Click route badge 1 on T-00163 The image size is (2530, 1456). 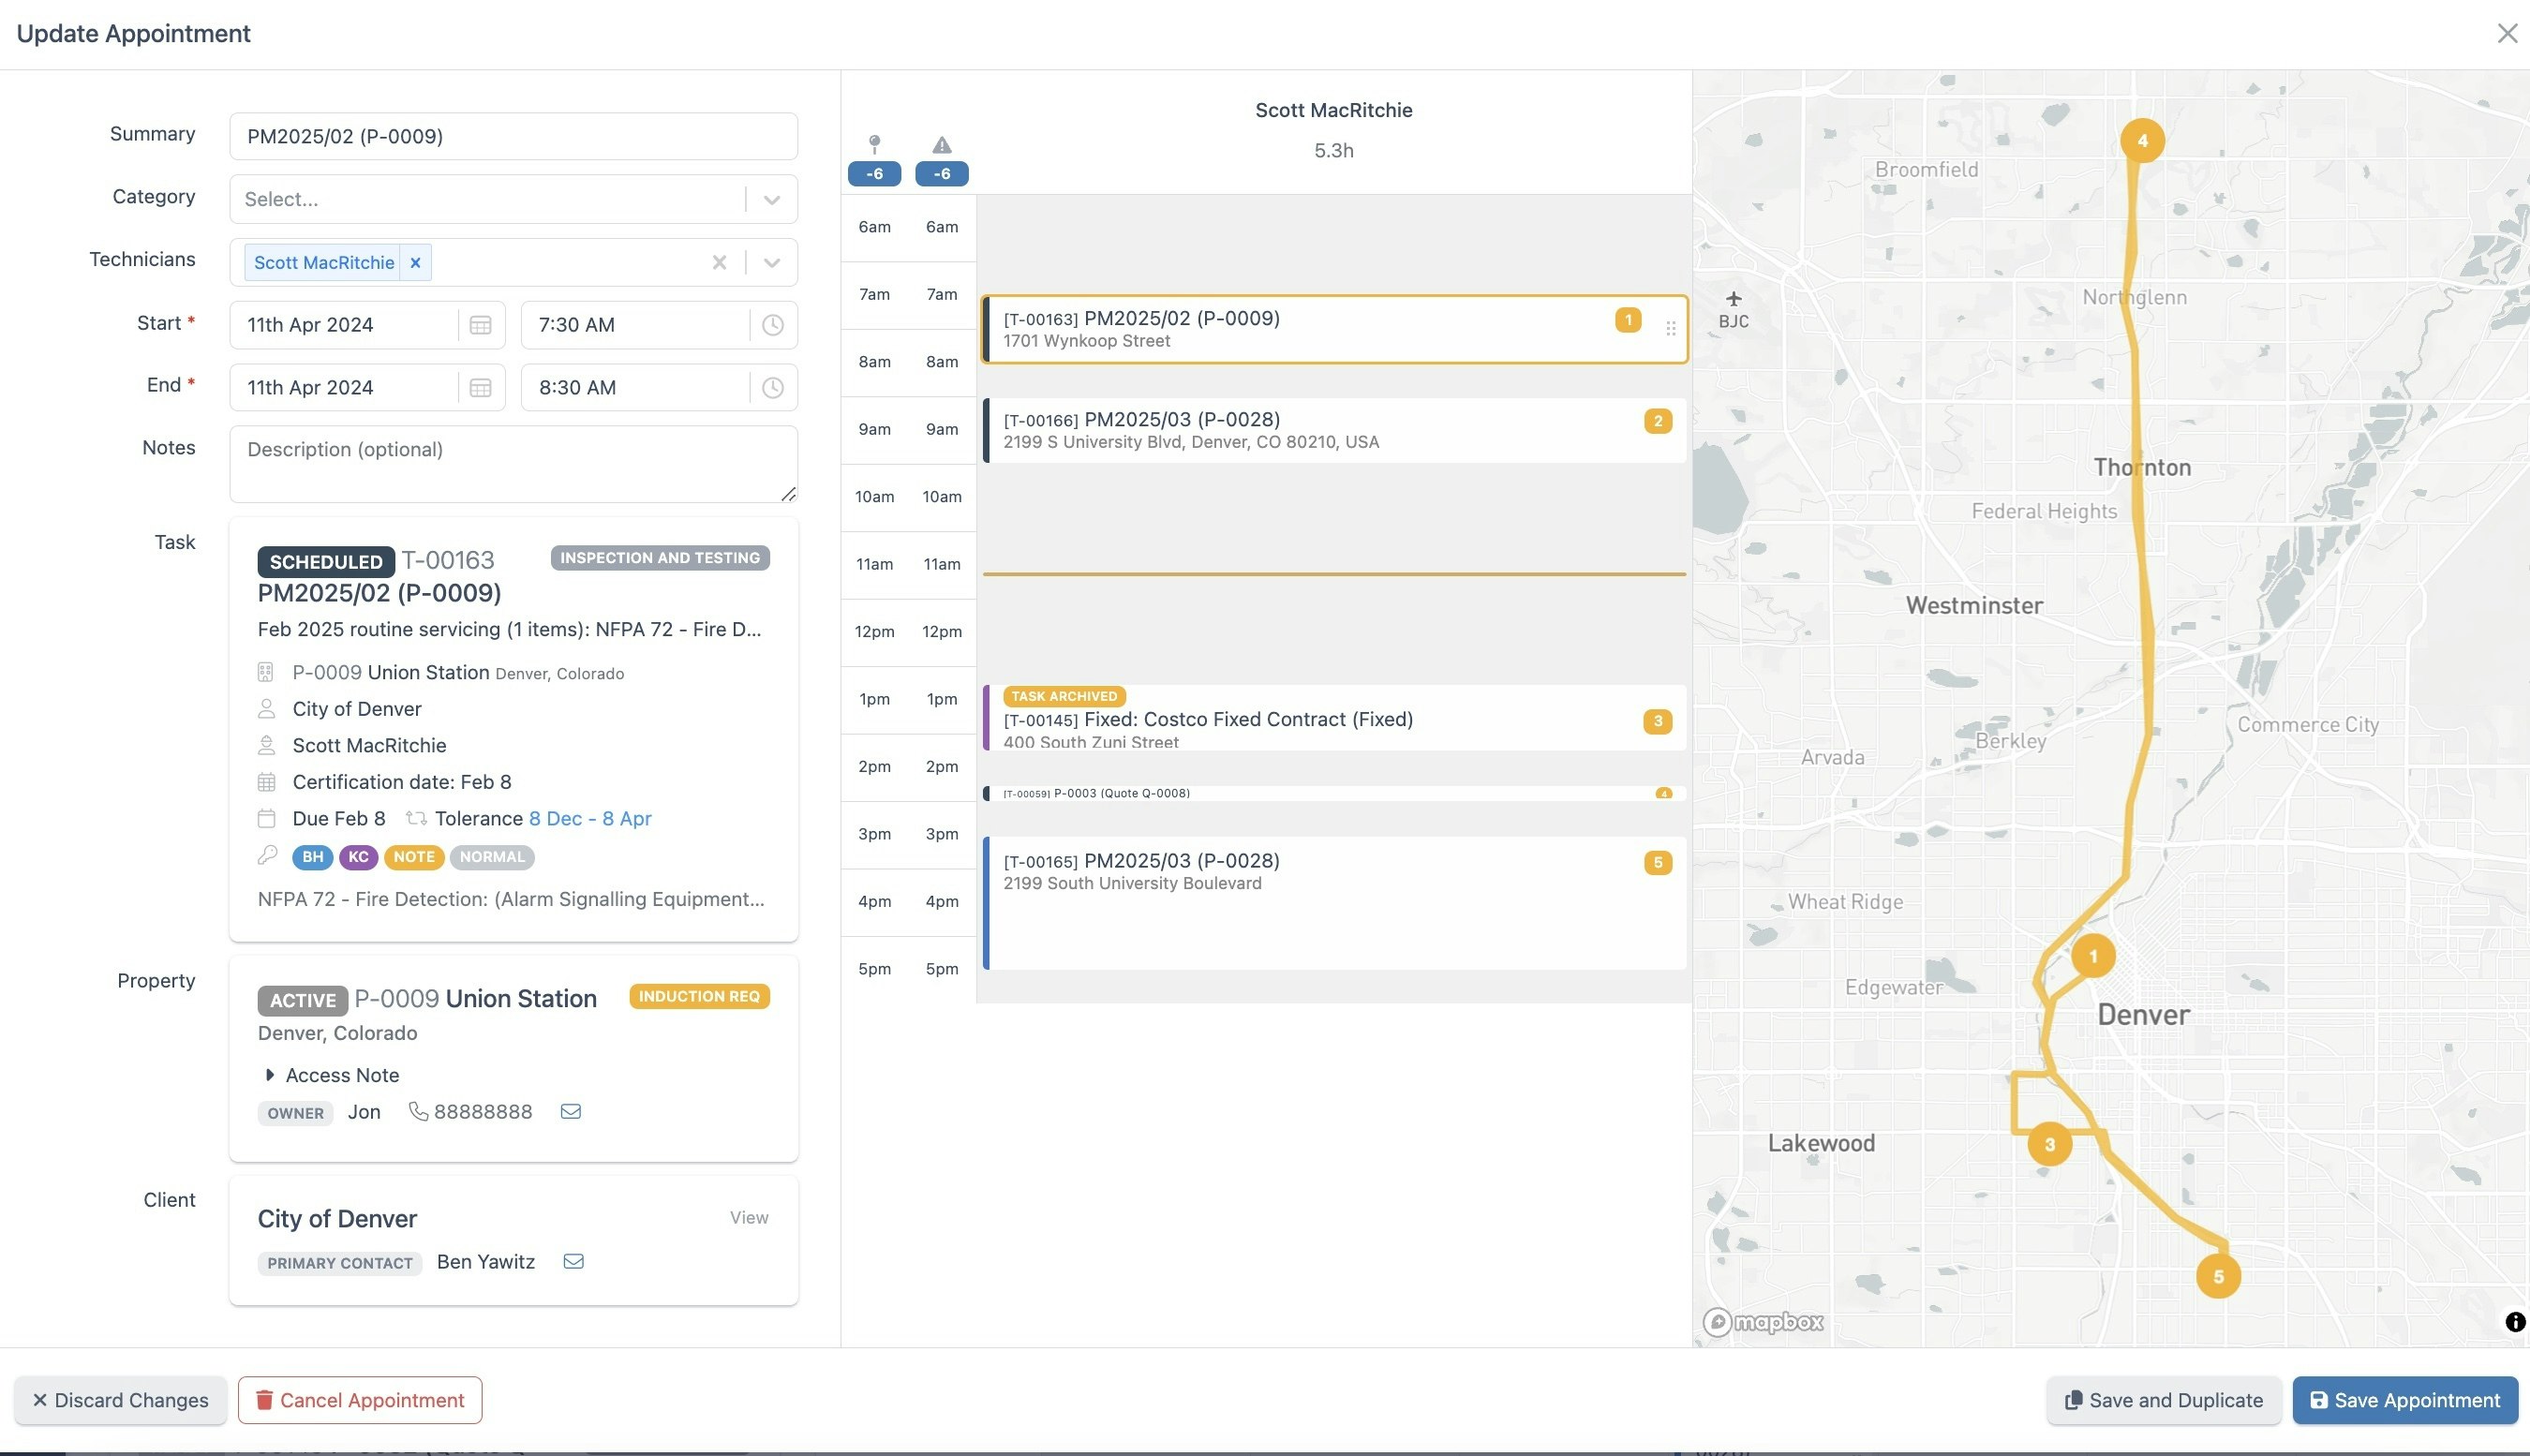pyautogui.click(x=1627, y=320)
